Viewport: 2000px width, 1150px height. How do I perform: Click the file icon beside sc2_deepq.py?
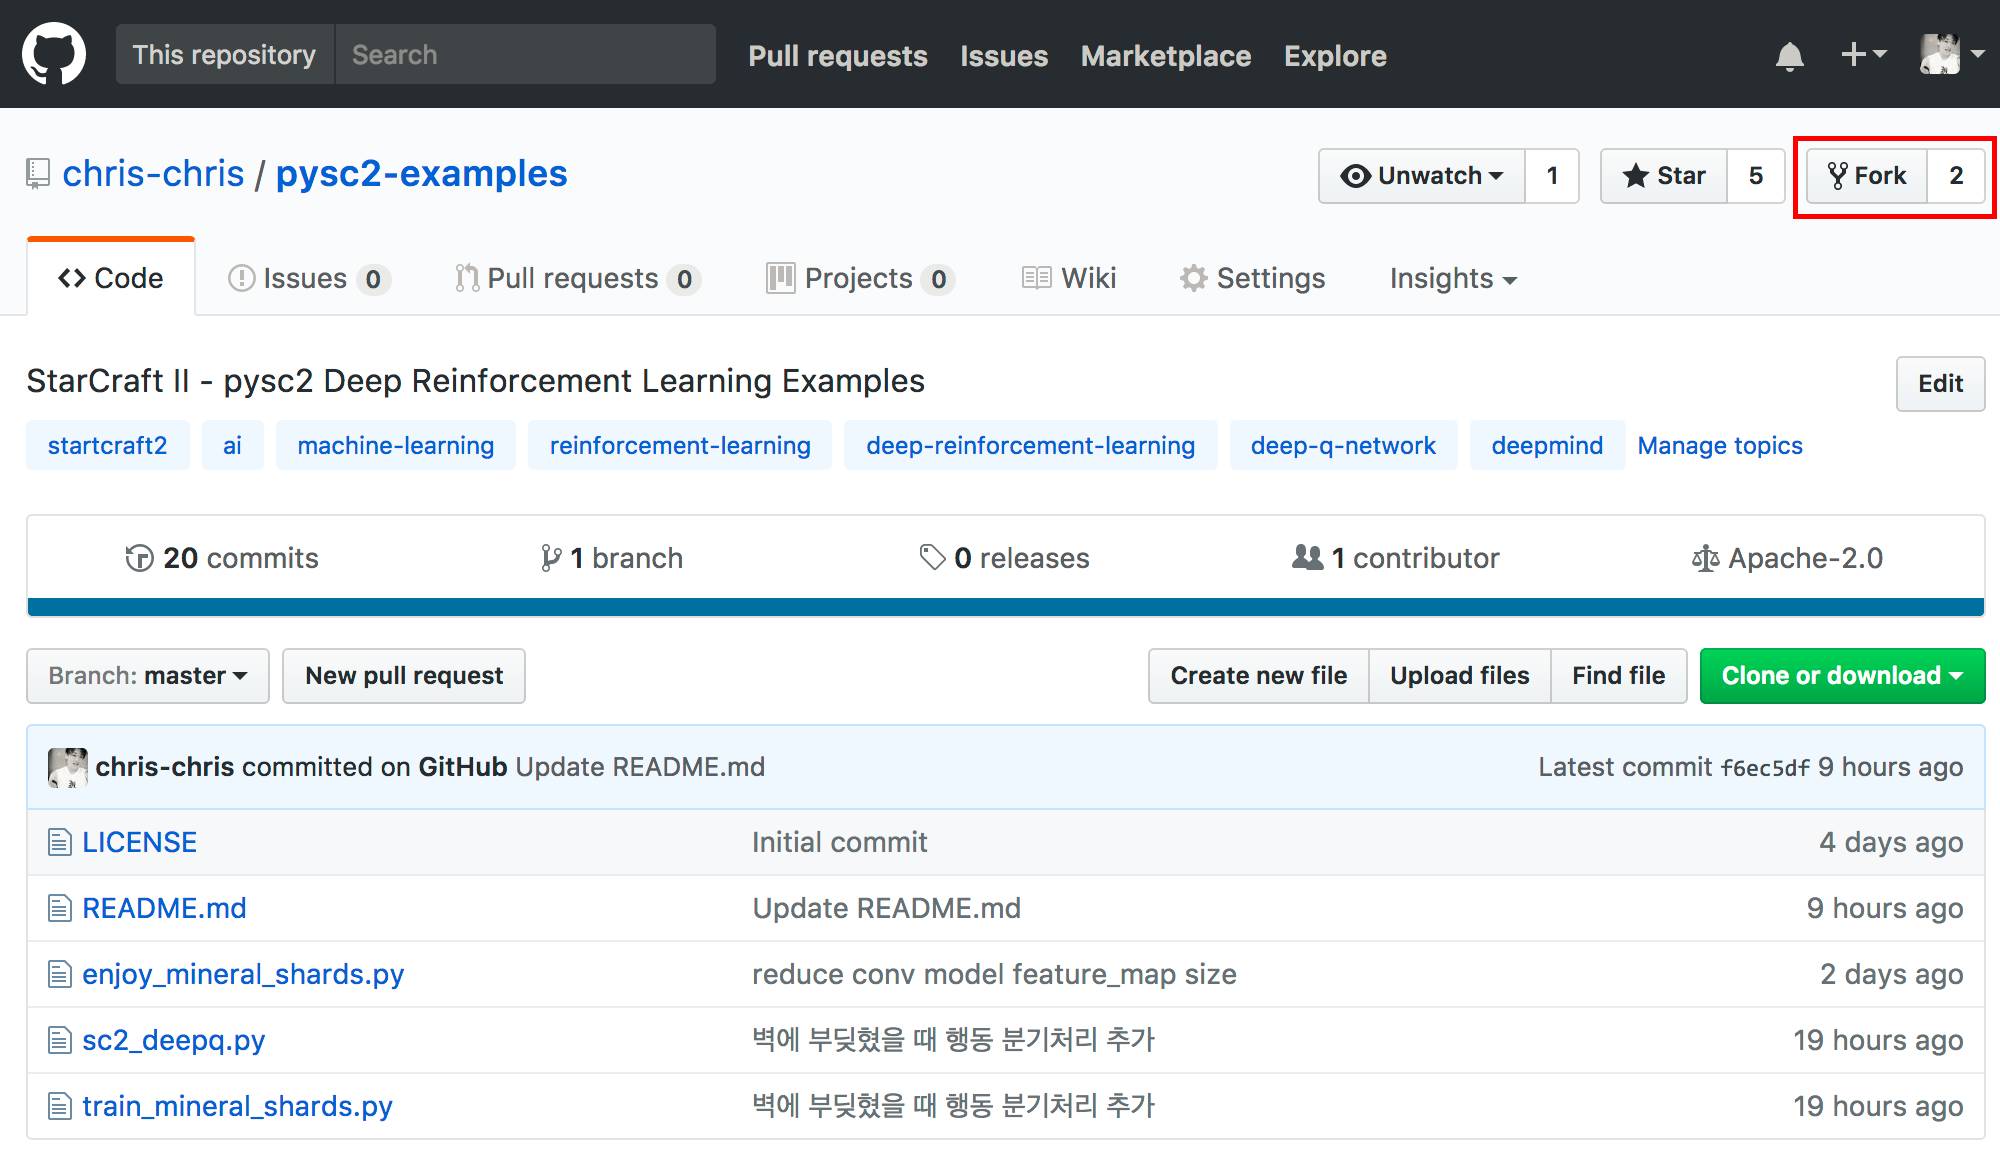click(60, 1040)
